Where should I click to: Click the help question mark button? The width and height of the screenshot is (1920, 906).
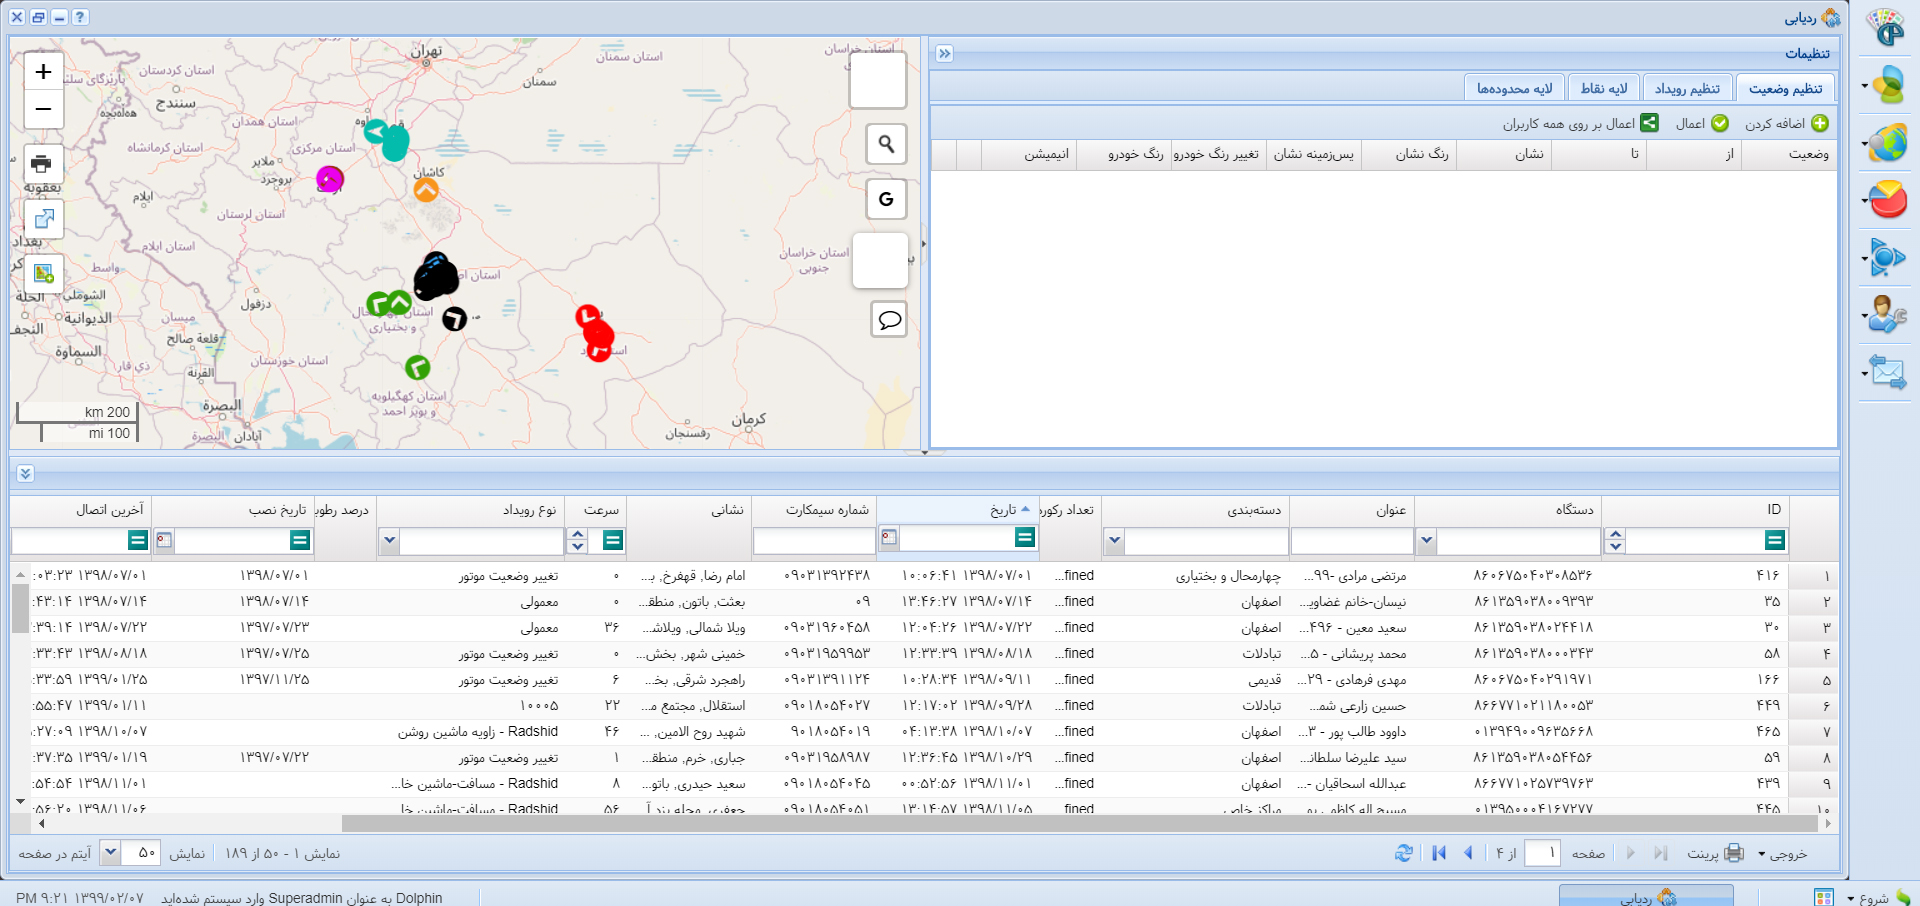coord(80,17)
